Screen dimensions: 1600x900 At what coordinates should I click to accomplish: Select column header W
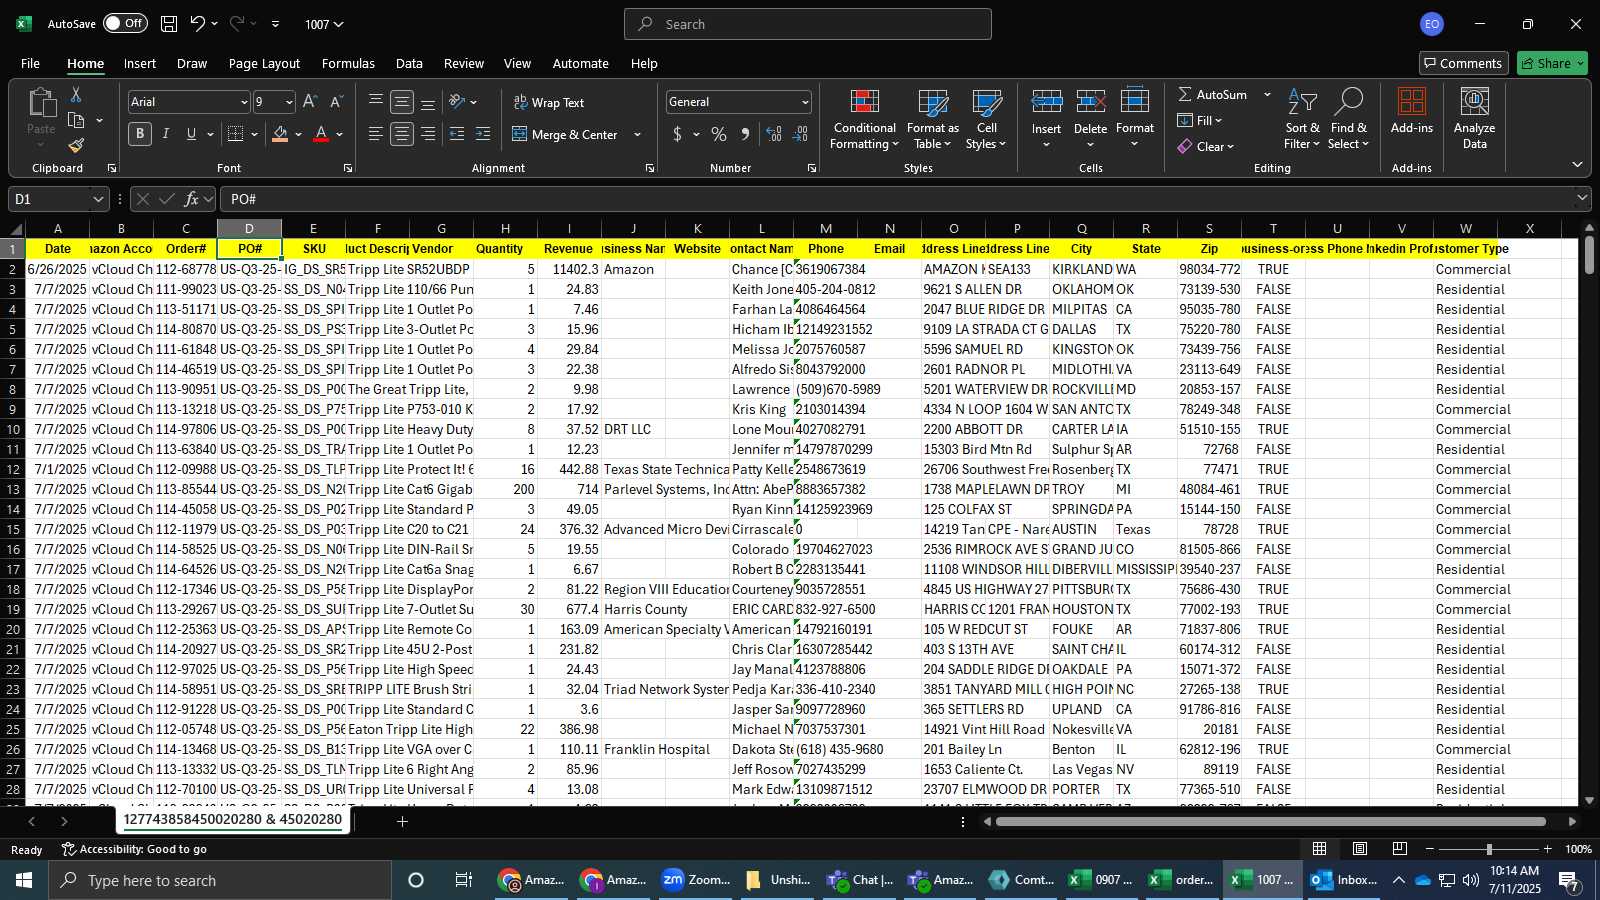(x=1465, y=228)
